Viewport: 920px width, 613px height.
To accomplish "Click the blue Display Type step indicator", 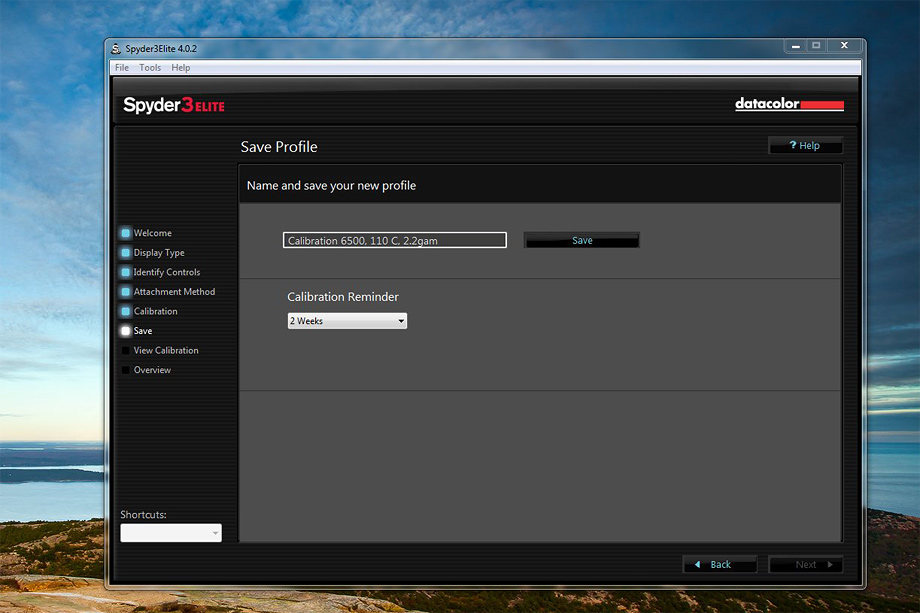I will click(x=126, y=253).
